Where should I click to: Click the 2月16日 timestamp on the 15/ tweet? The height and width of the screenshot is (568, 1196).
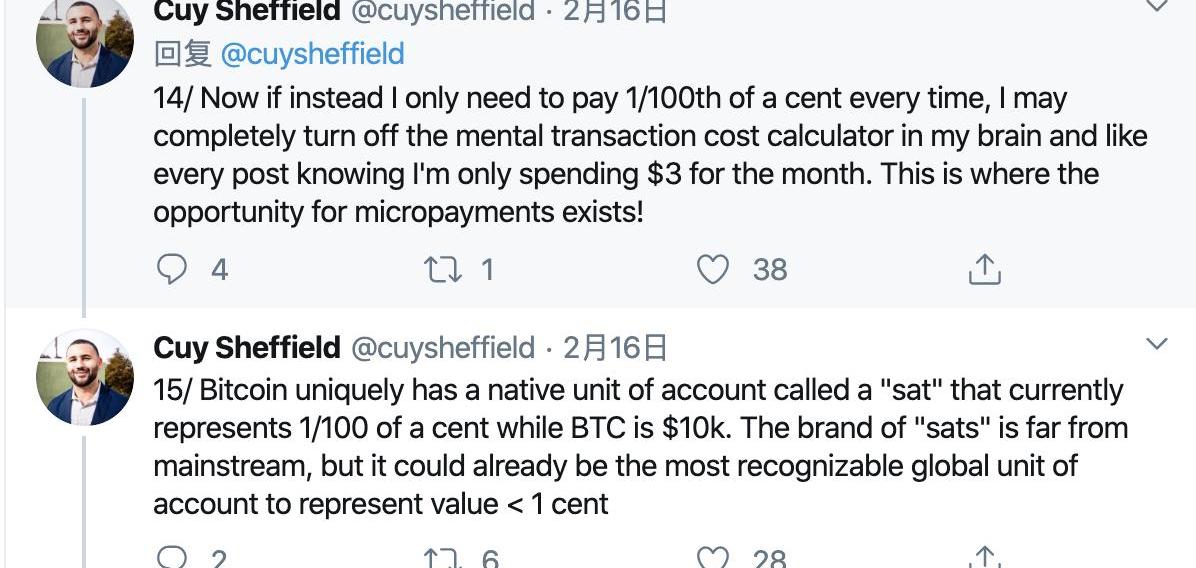[x=615, y=348]
